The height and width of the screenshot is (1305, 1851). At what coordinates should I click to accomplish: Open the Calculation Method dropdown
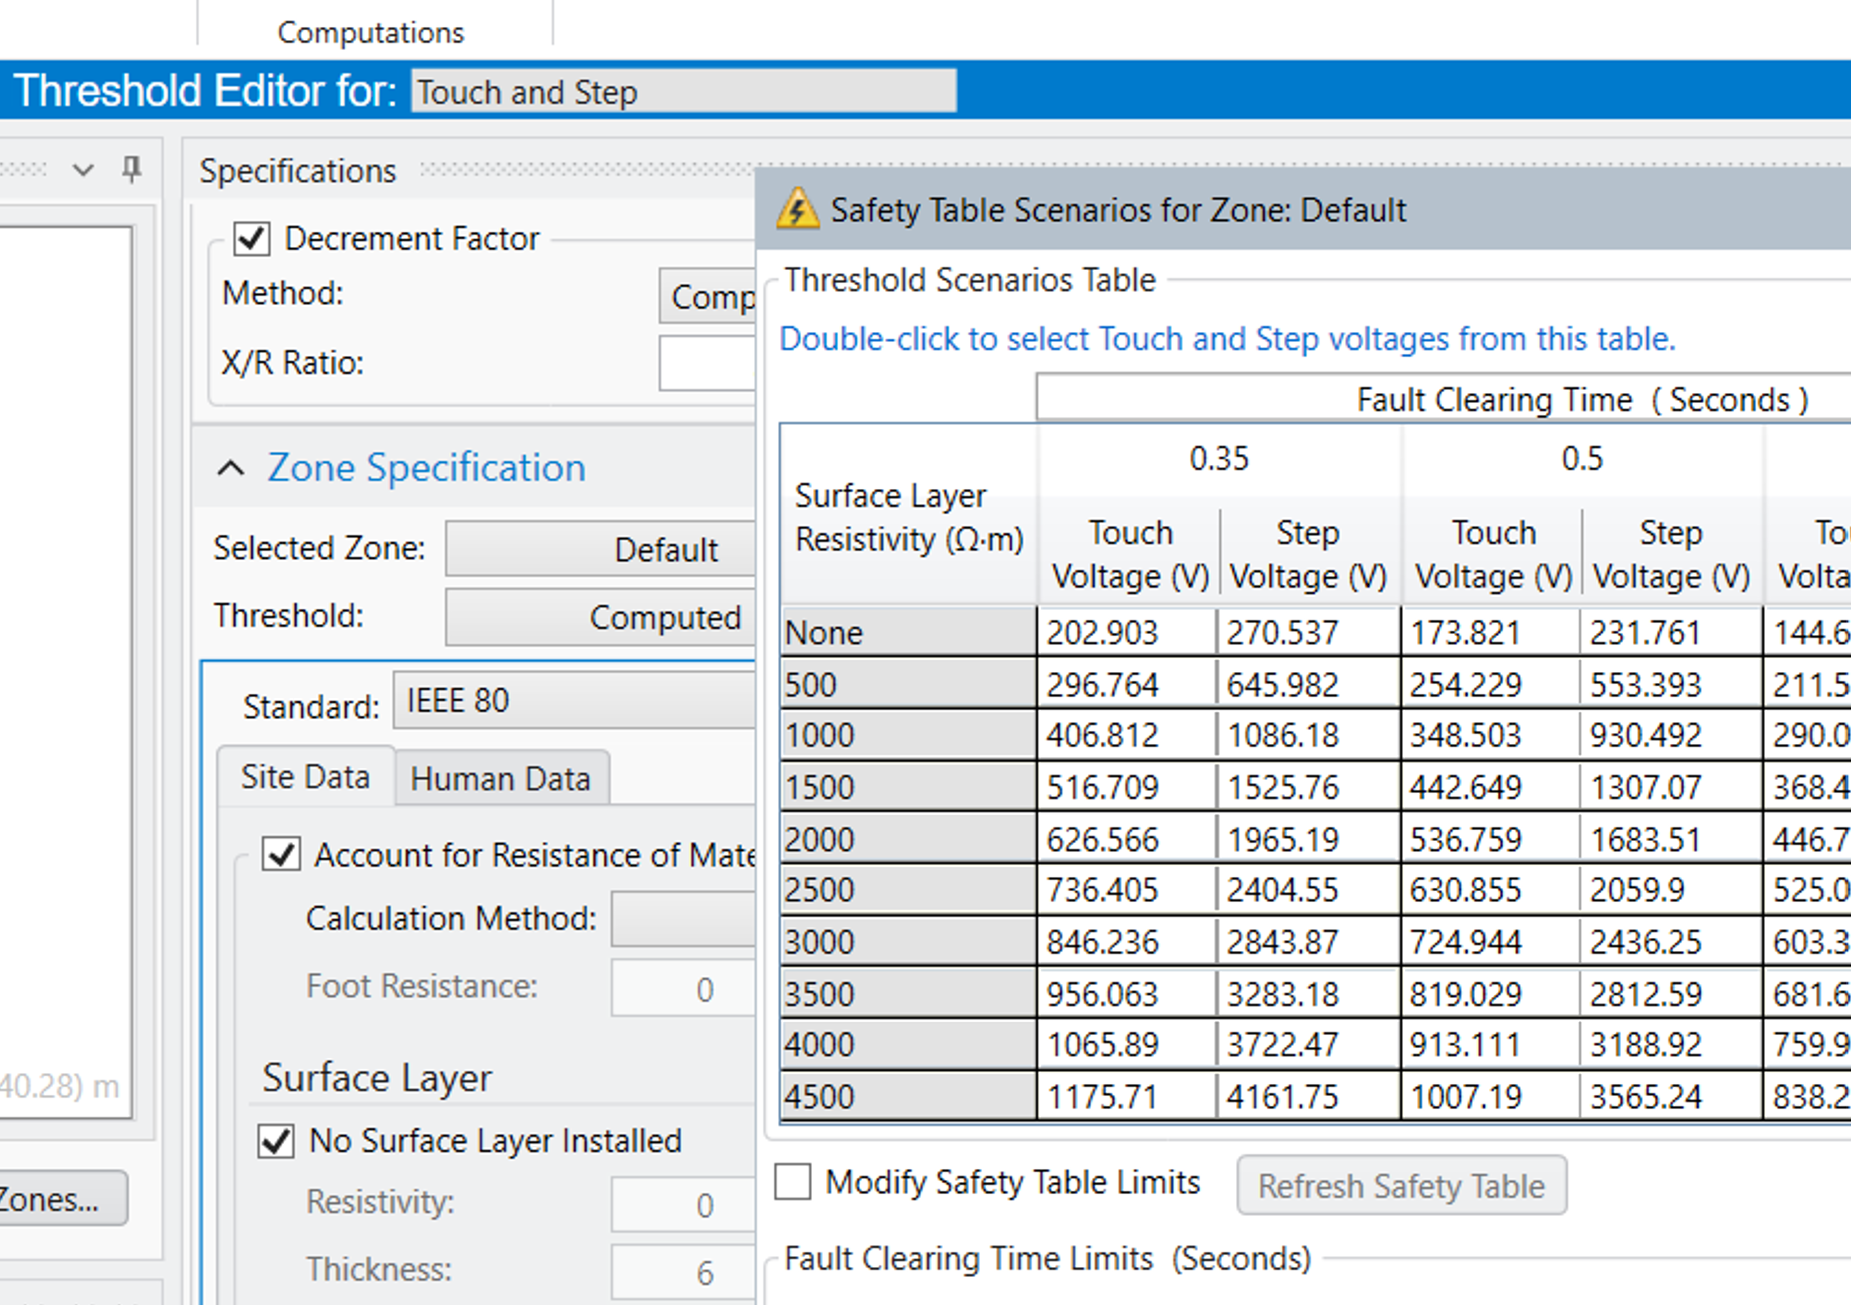pos(684,918)
